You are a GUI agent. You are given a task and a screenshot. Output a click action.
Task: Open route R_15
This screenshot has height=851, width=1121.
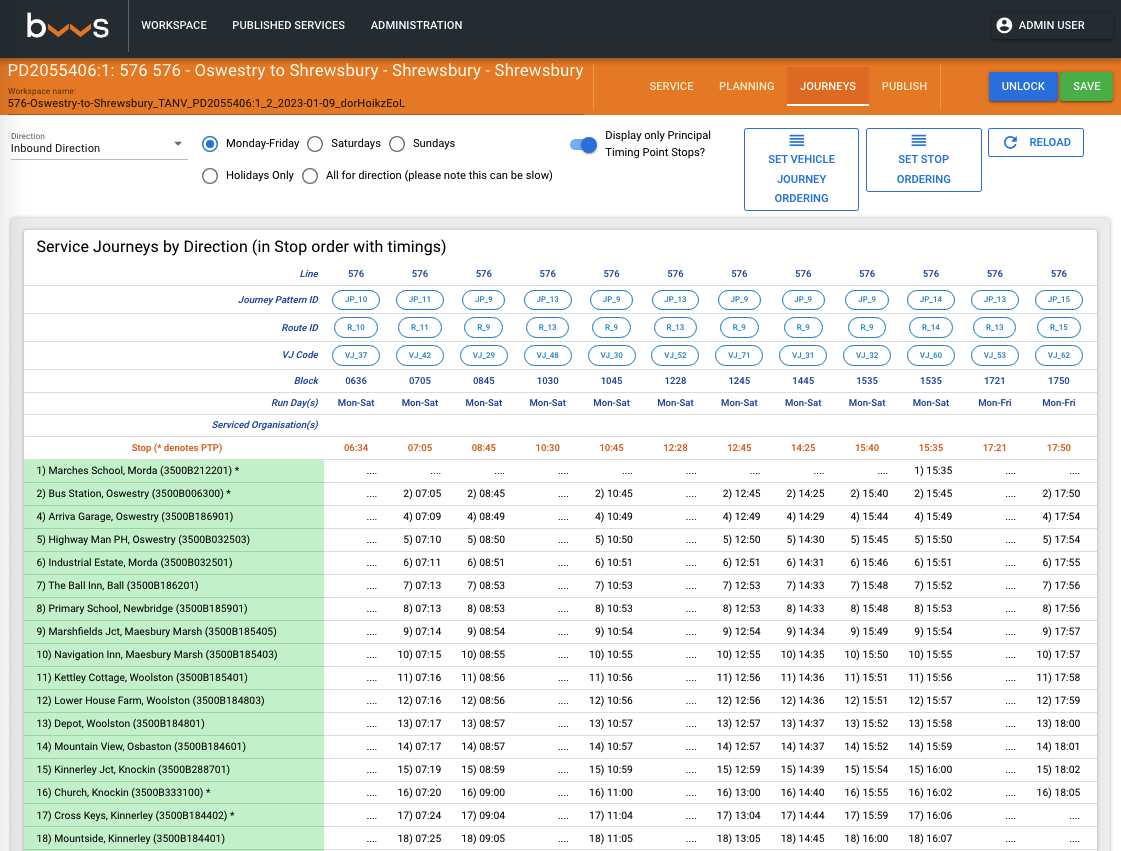1058,326
